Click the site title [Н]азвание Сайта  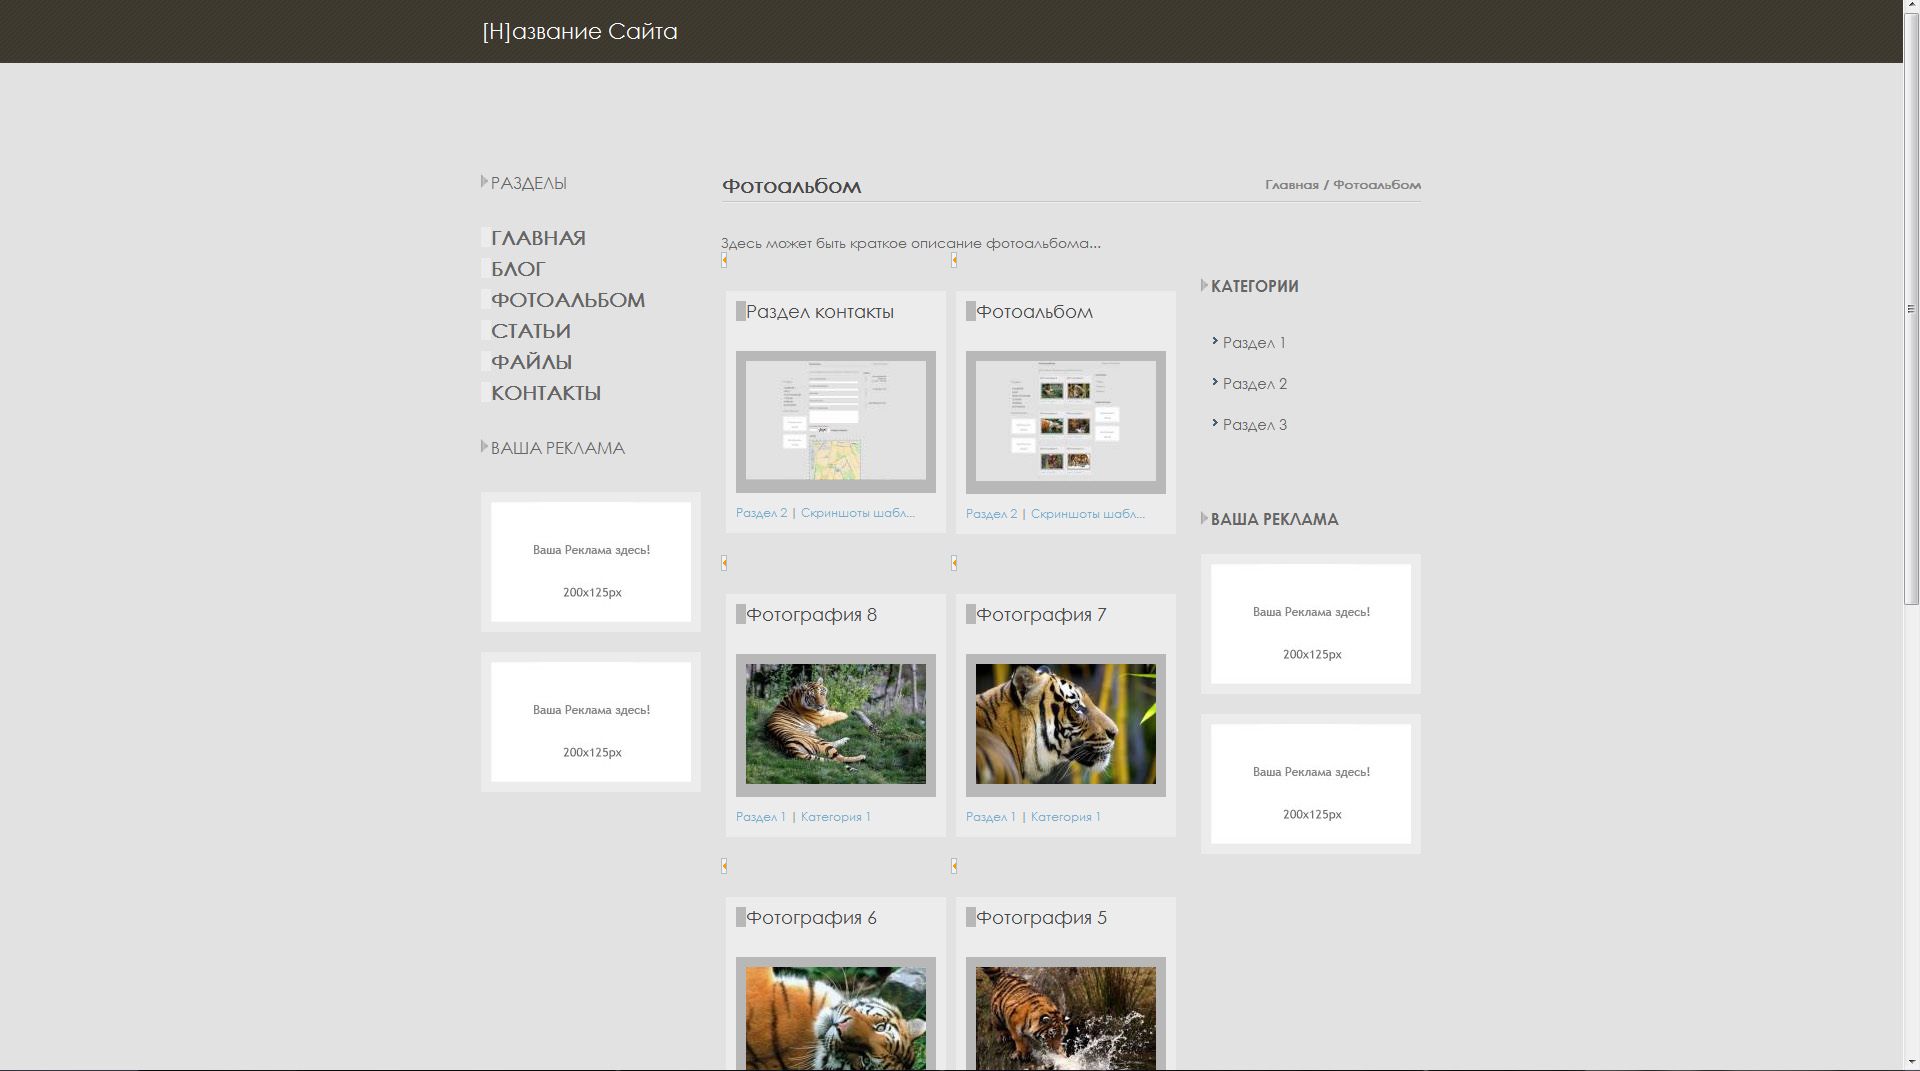pos(579,32)
